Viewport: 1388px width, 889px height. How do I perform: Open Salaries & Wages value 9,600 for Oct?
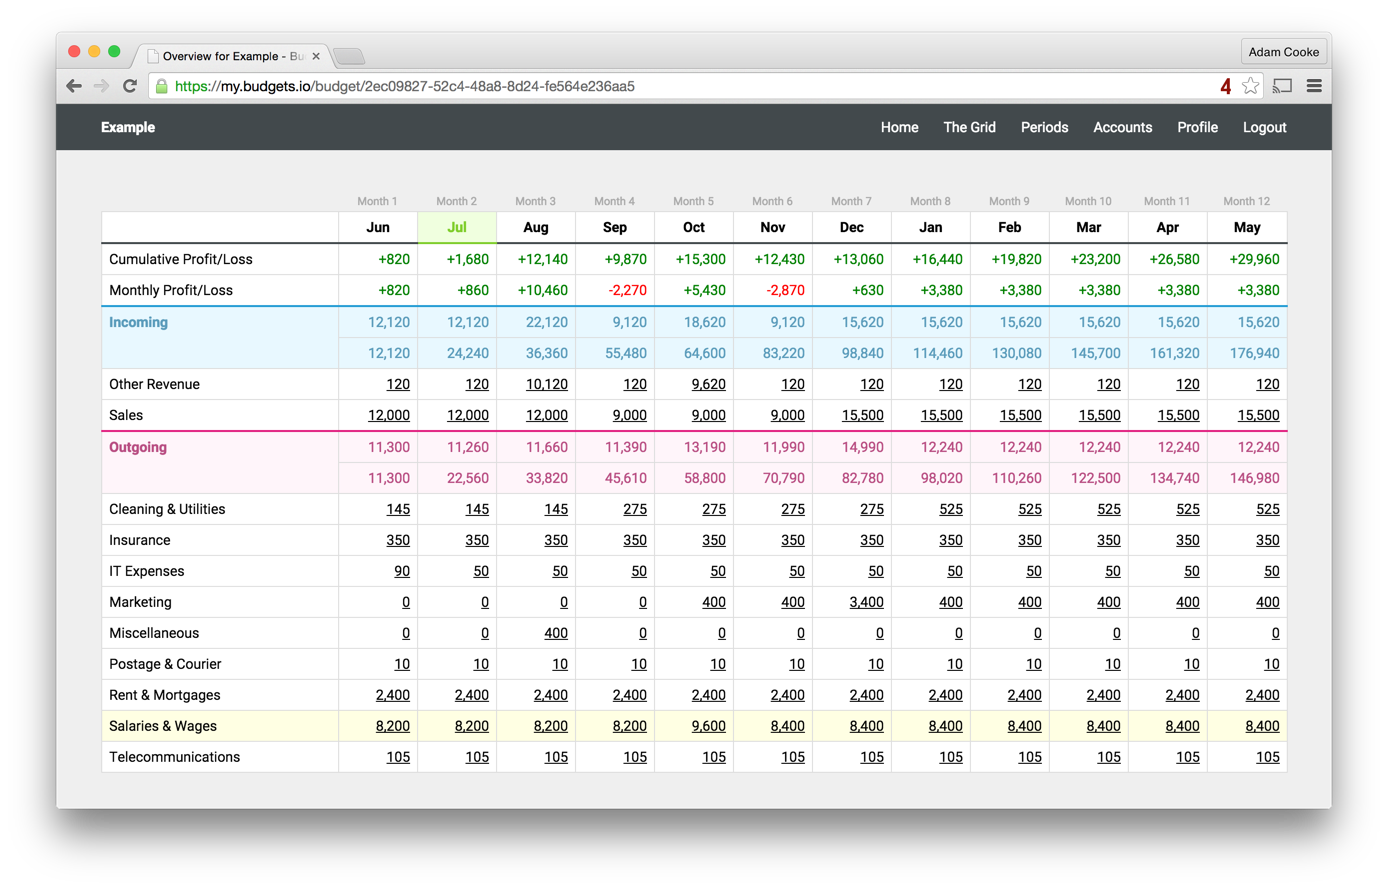coord(709,726)
